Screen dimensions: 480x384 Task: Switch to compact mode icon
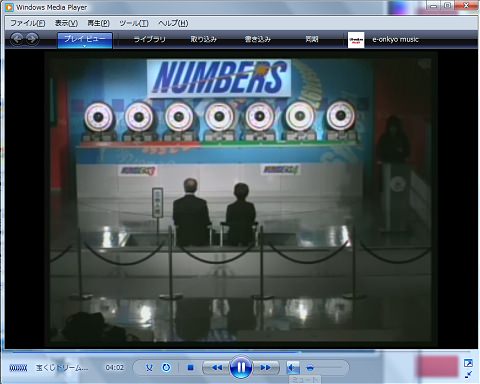pyautogui.click(x=468, y=374)
